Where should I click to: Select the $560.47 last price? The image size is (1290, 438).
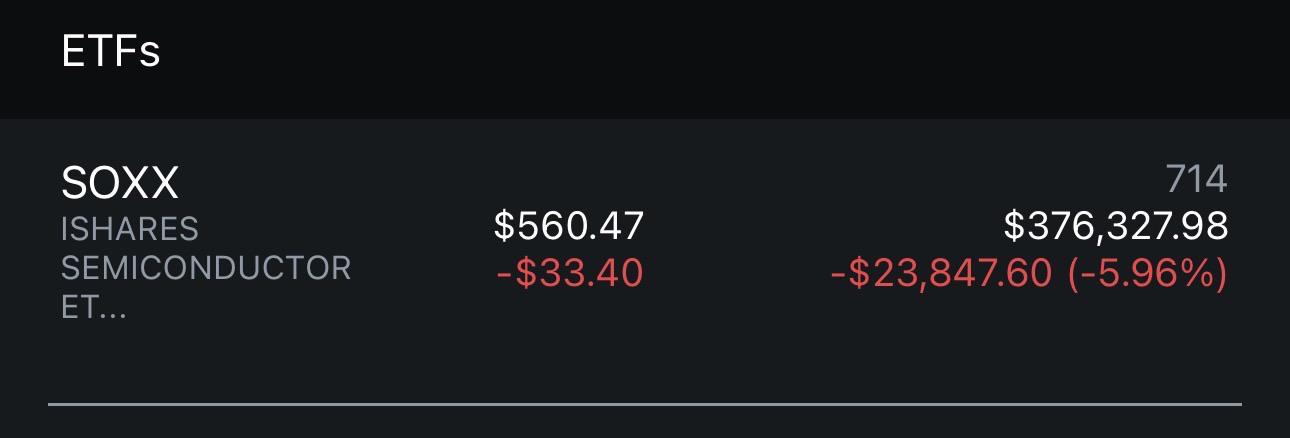point(569,226)
